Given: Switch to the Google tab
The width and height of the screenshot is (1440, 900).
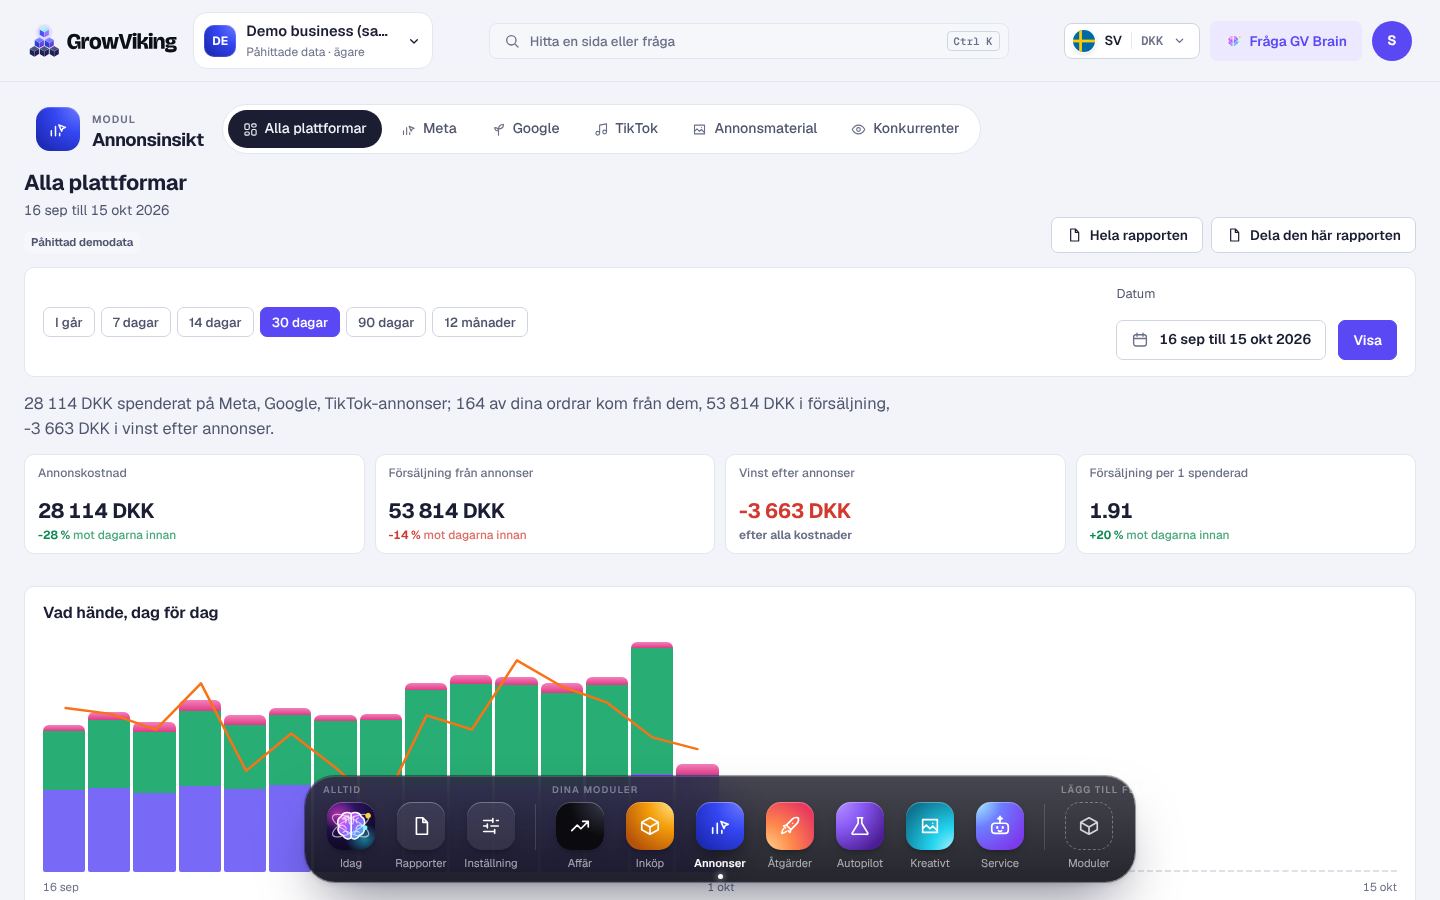Looking at the screenshot, I should 526,129.
